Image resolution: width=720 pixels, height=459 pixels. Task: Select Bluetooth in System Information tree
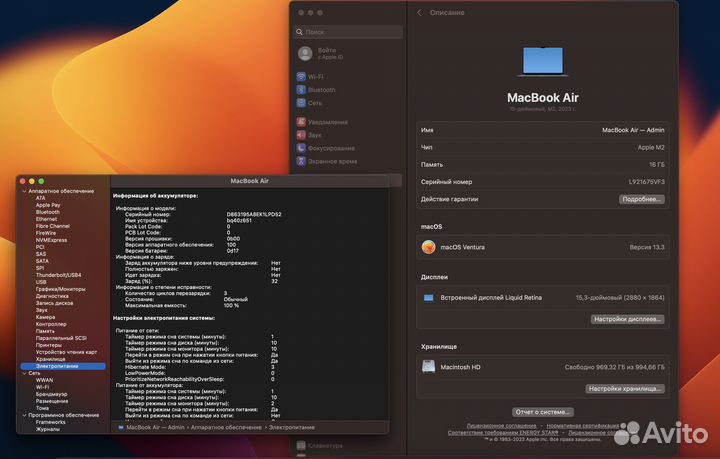point(47,212)
